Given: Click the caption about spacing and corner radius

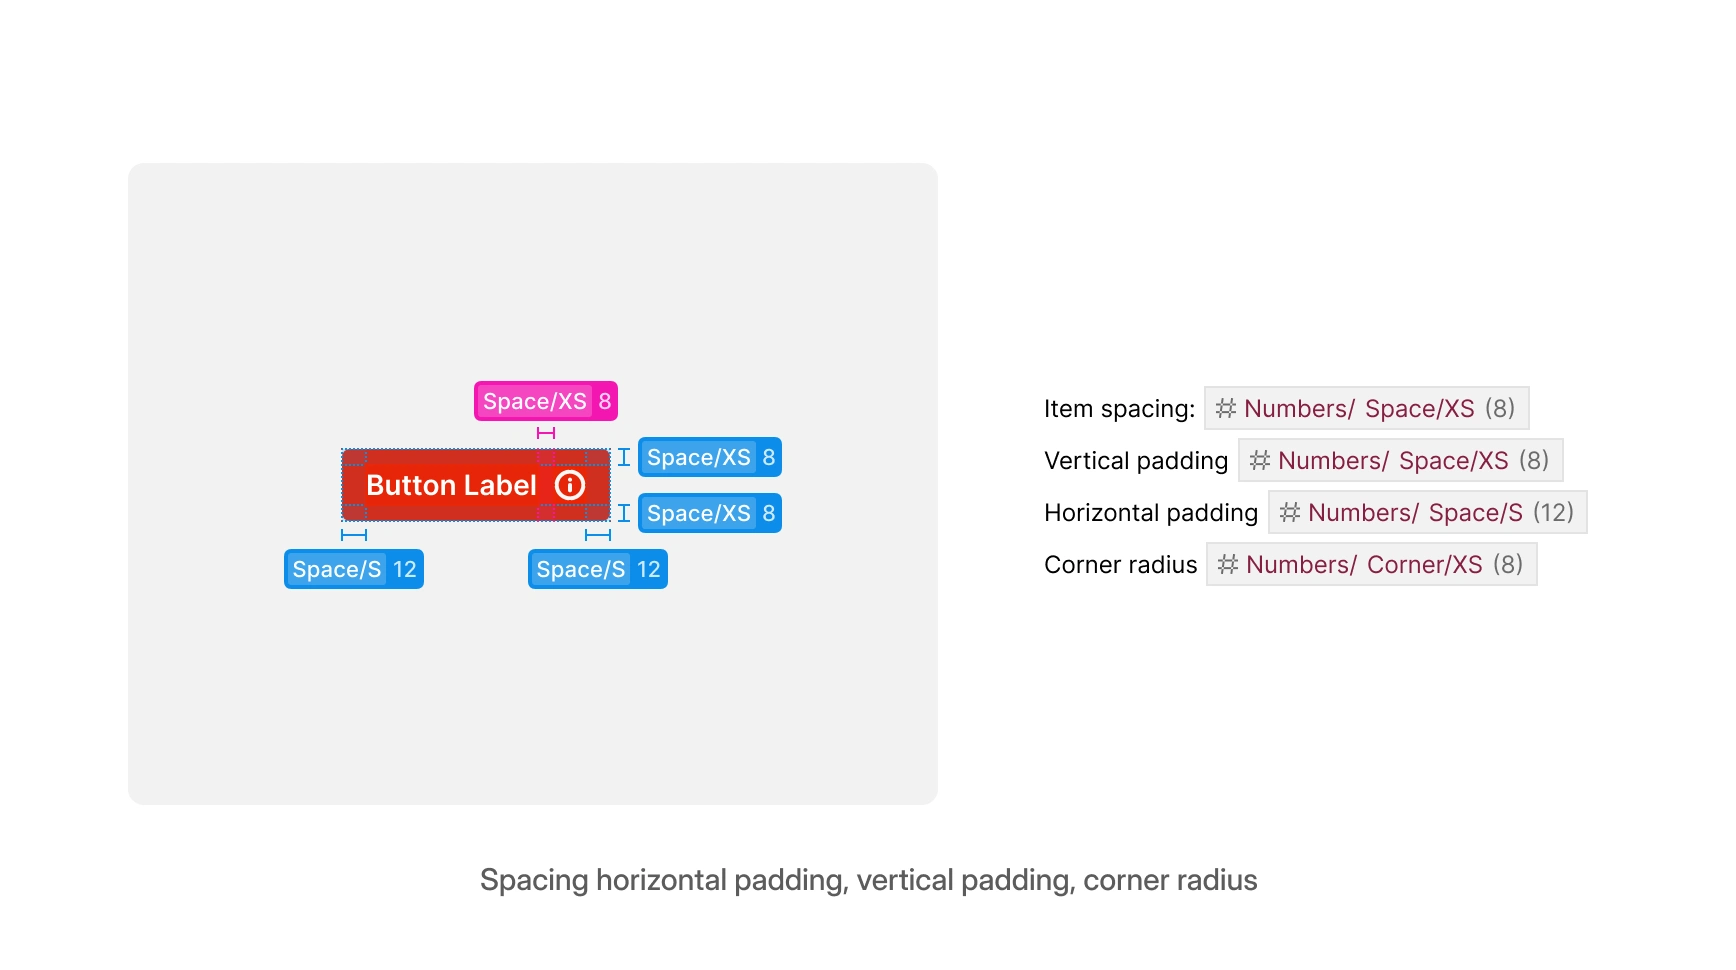Looking at the screenshot, I should tap(868, 880).
